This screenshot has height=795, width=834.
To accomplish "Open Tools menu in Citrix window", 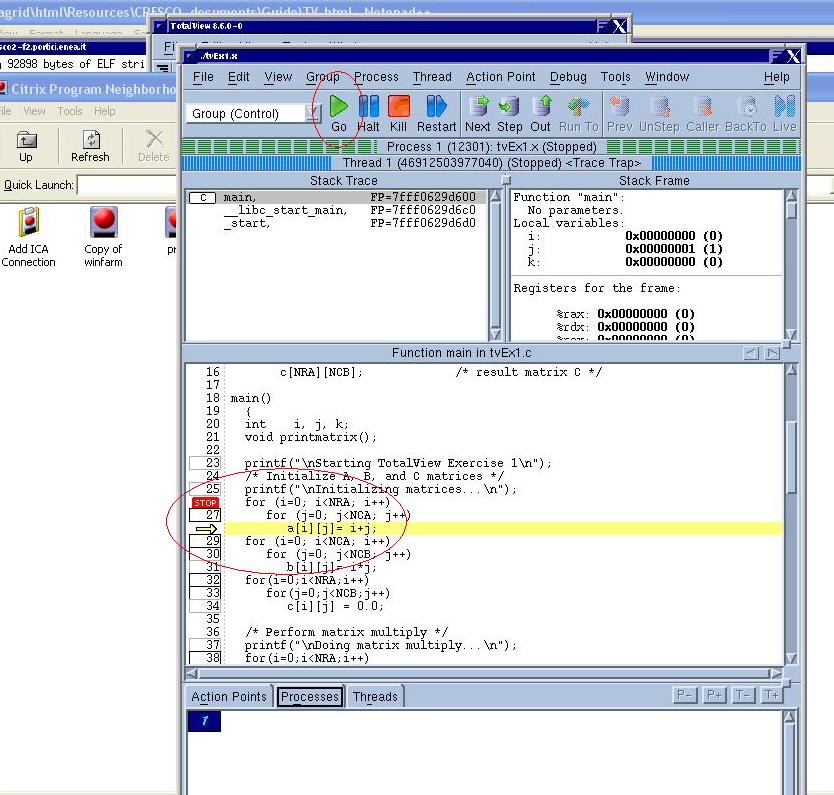I will (70, 111).
